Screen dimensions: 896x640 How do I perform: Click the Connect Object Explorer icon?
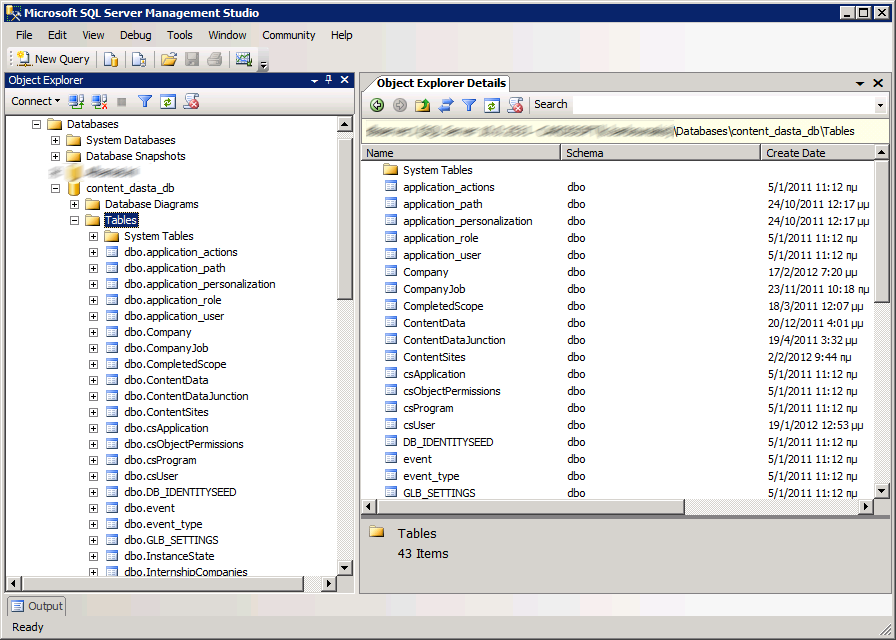[x=76, y=102]
